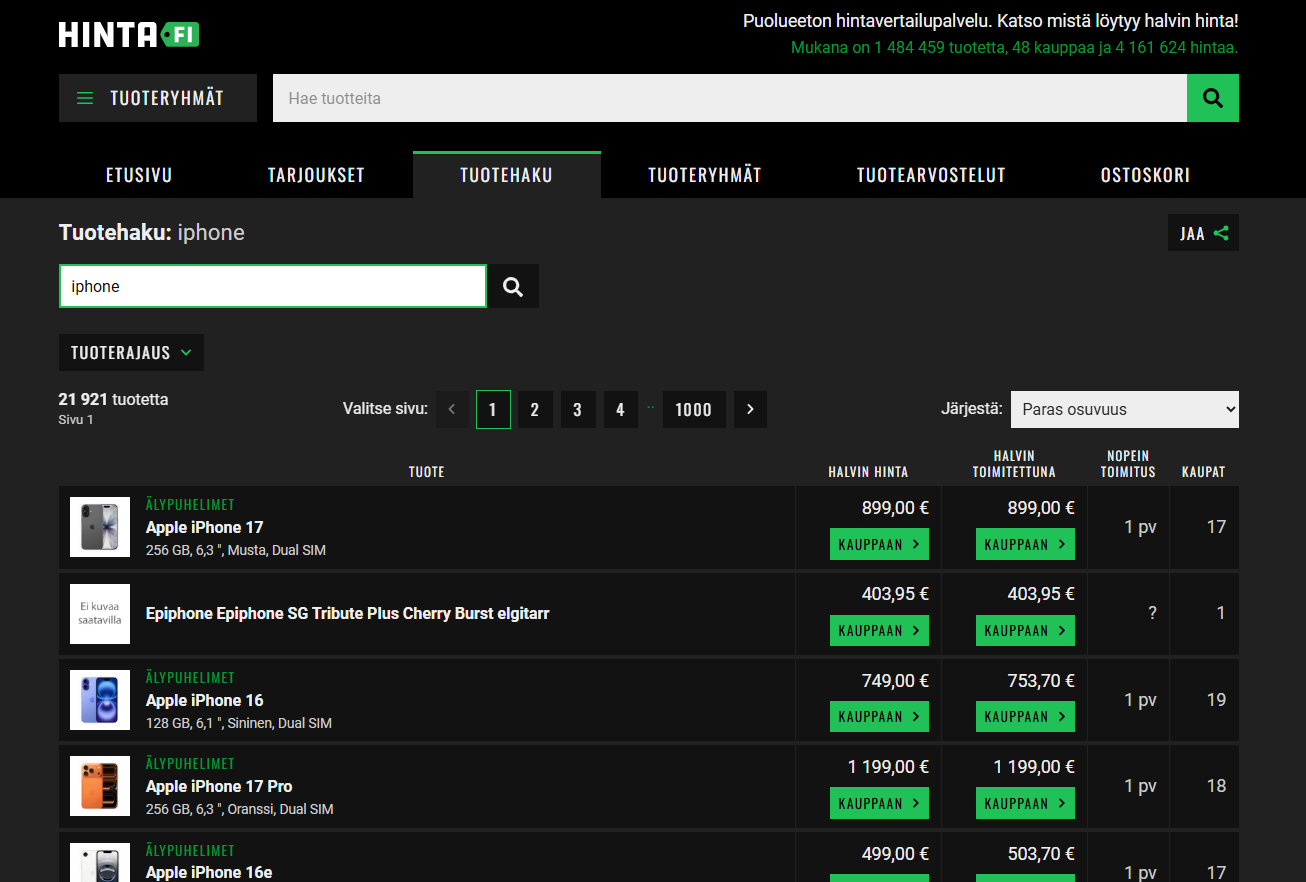Click the Halvin hinta column header
The height and width of the screenshot is (882, 1306).
point(868,472)
